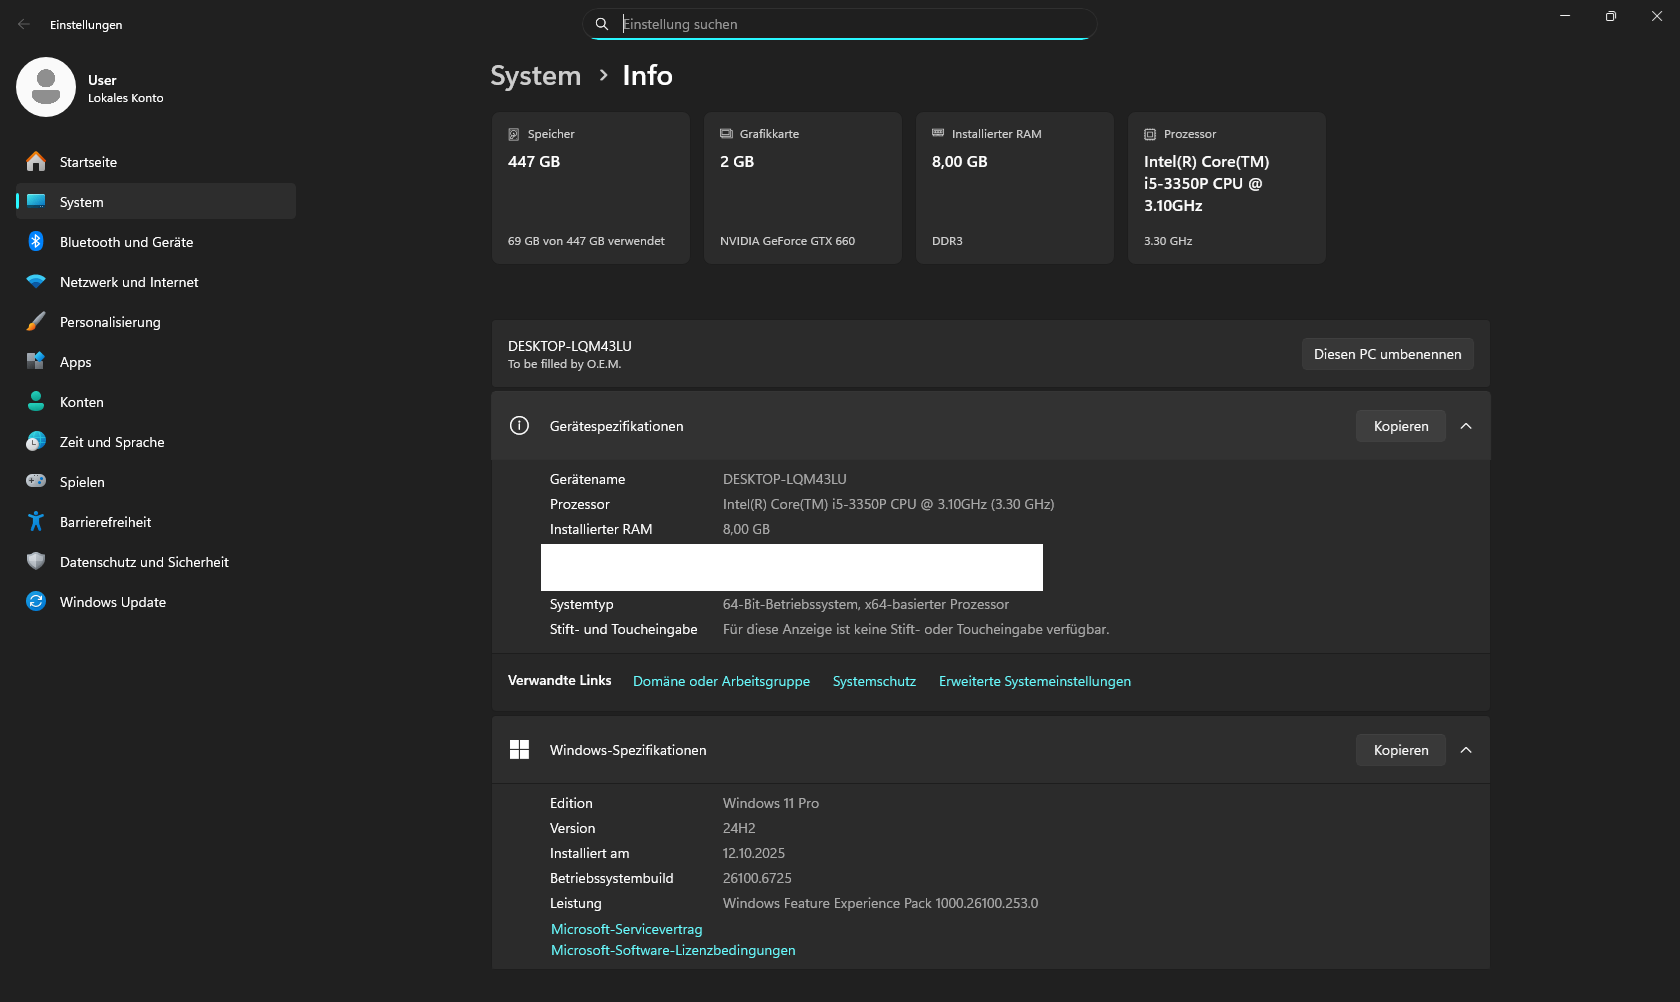Collapse the Windows-Spezifikationen section chevron
Viewport: 1680px width, 1002px height.
click(1466, 750)
